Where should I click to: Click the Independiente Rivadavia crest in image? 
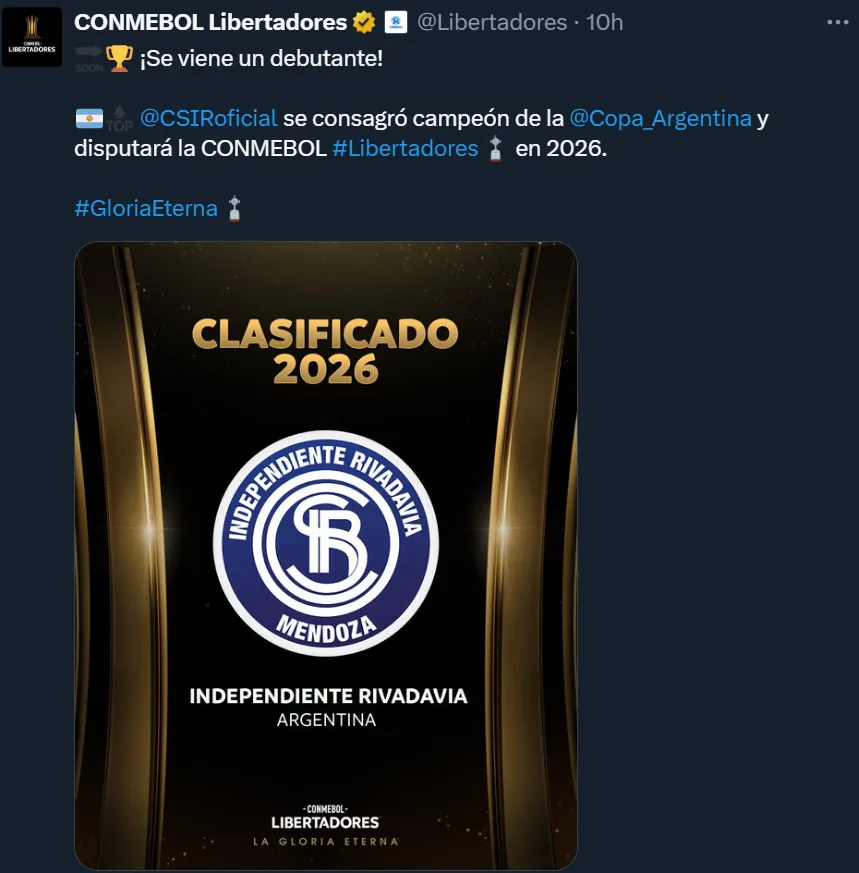(x=326, y=543)
